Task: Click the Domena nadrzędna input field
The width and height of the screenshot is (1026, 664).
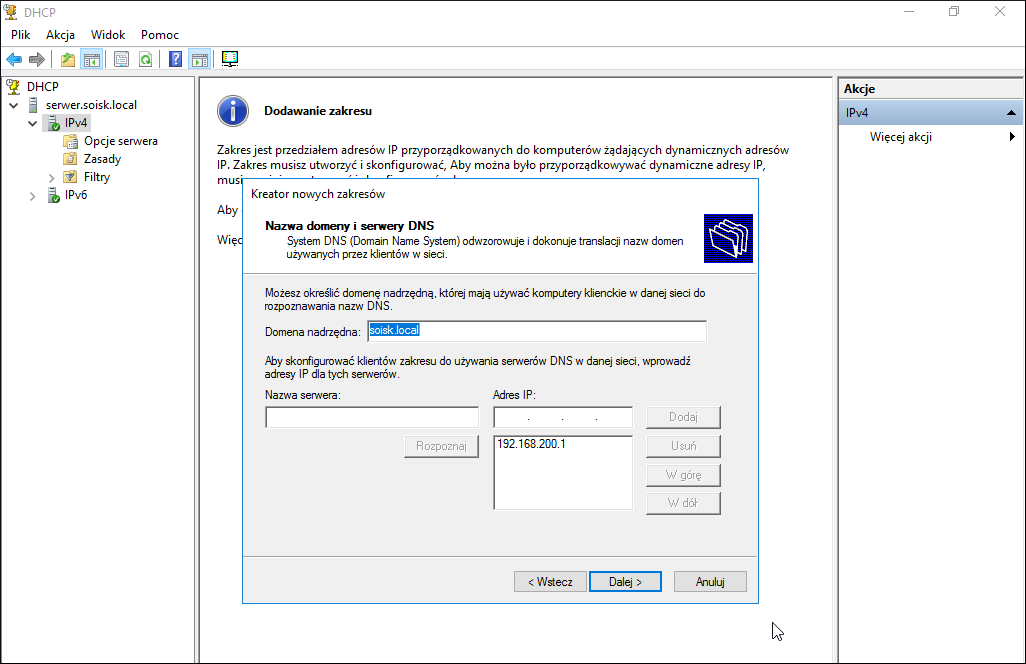Action: pyautogui.click(x=537, y=331)
